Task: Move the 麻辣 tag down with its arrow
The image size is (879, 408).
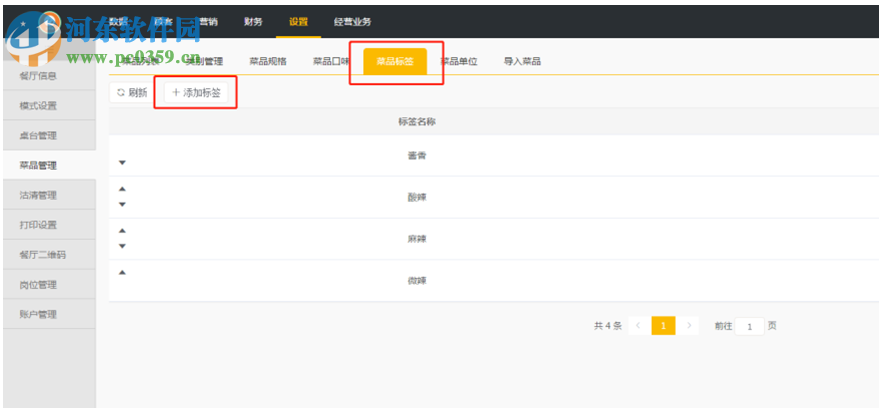Action: click(x=122, y=245)
